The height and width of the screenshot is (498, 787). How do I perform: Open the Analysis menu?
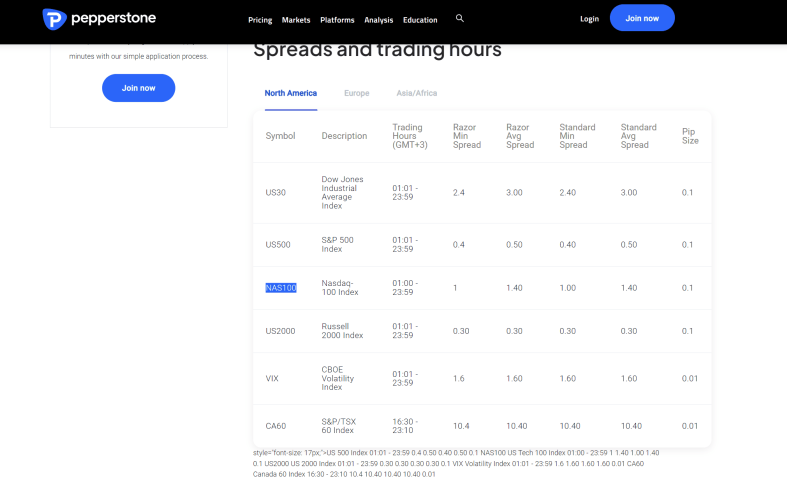378,20
